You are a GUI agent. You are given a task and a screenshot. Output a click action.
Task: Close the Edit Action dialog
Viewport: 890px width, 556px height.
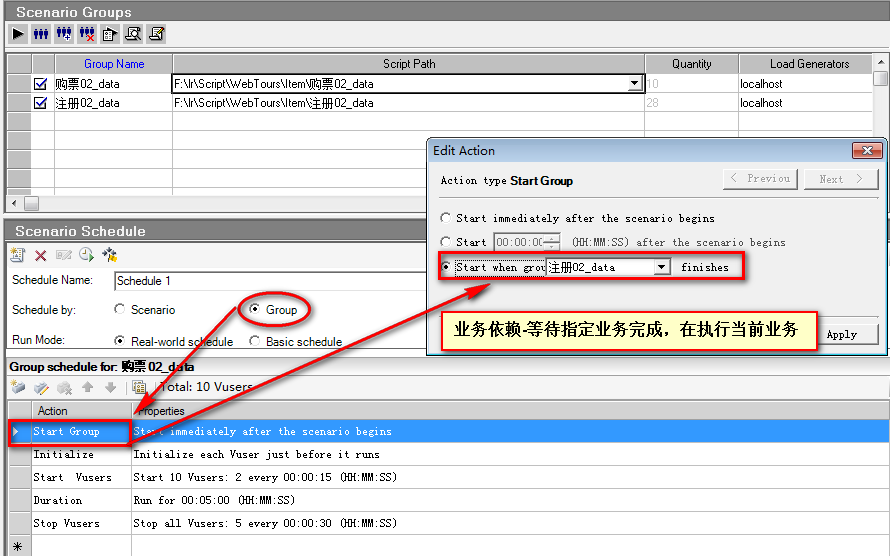867,150
